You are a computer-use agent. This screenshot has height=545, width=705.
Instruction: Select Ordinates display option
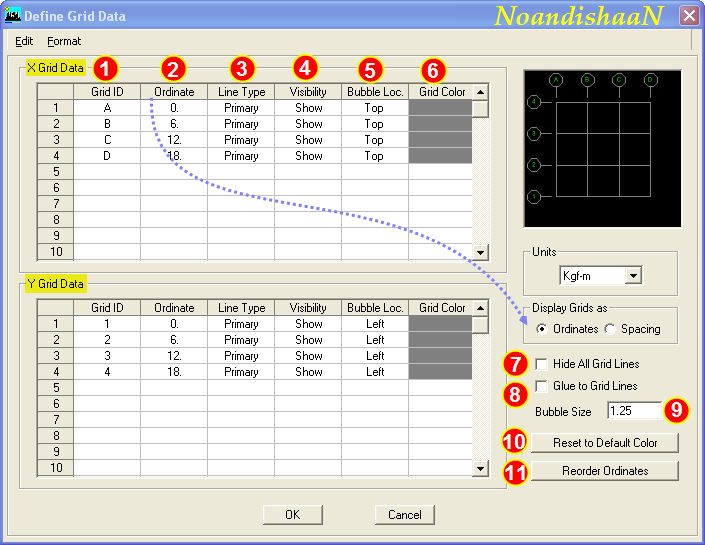(x=543, y=329)
